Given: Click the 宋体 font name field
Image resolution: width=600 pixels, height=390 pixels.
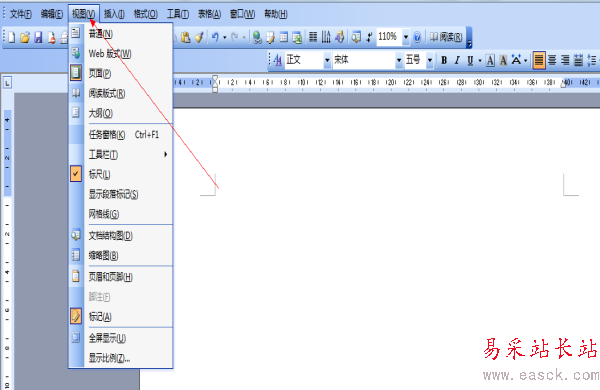Looking at the screenshot, I should coord(364,60).
